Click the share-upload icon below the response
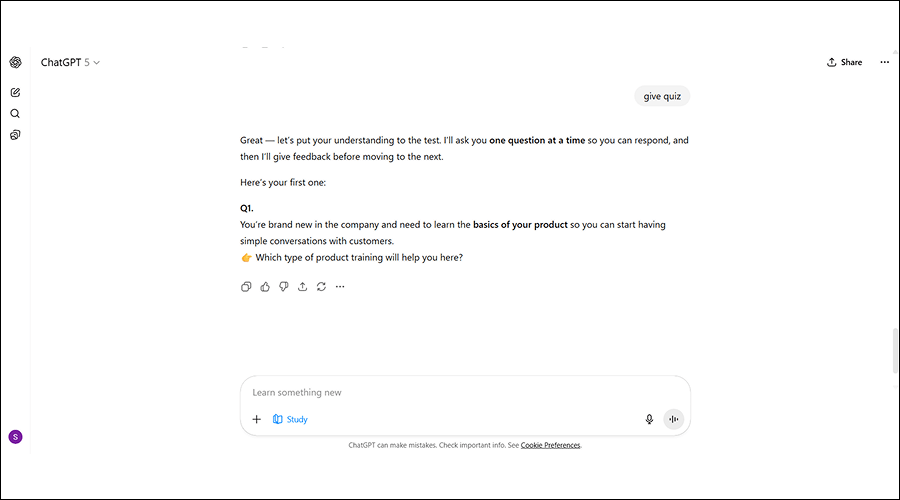Screen dimensions: 900x500 (x=303, y=287)
